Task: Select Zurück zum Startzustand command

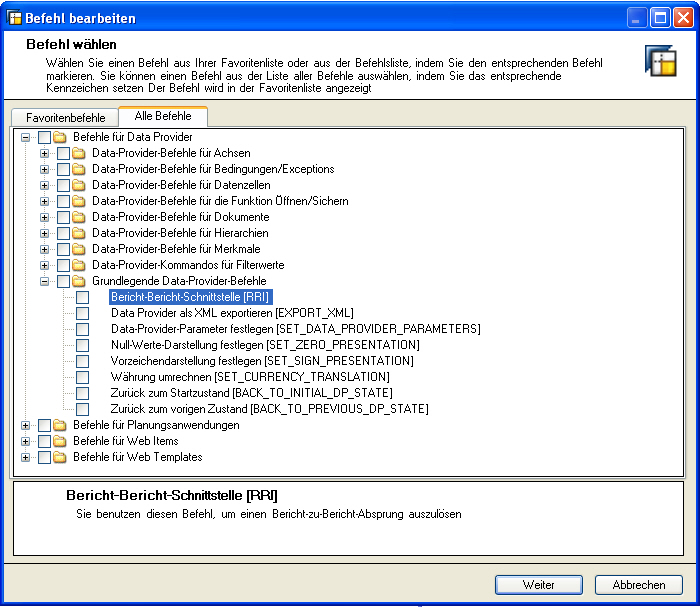Action: (251, 393)
